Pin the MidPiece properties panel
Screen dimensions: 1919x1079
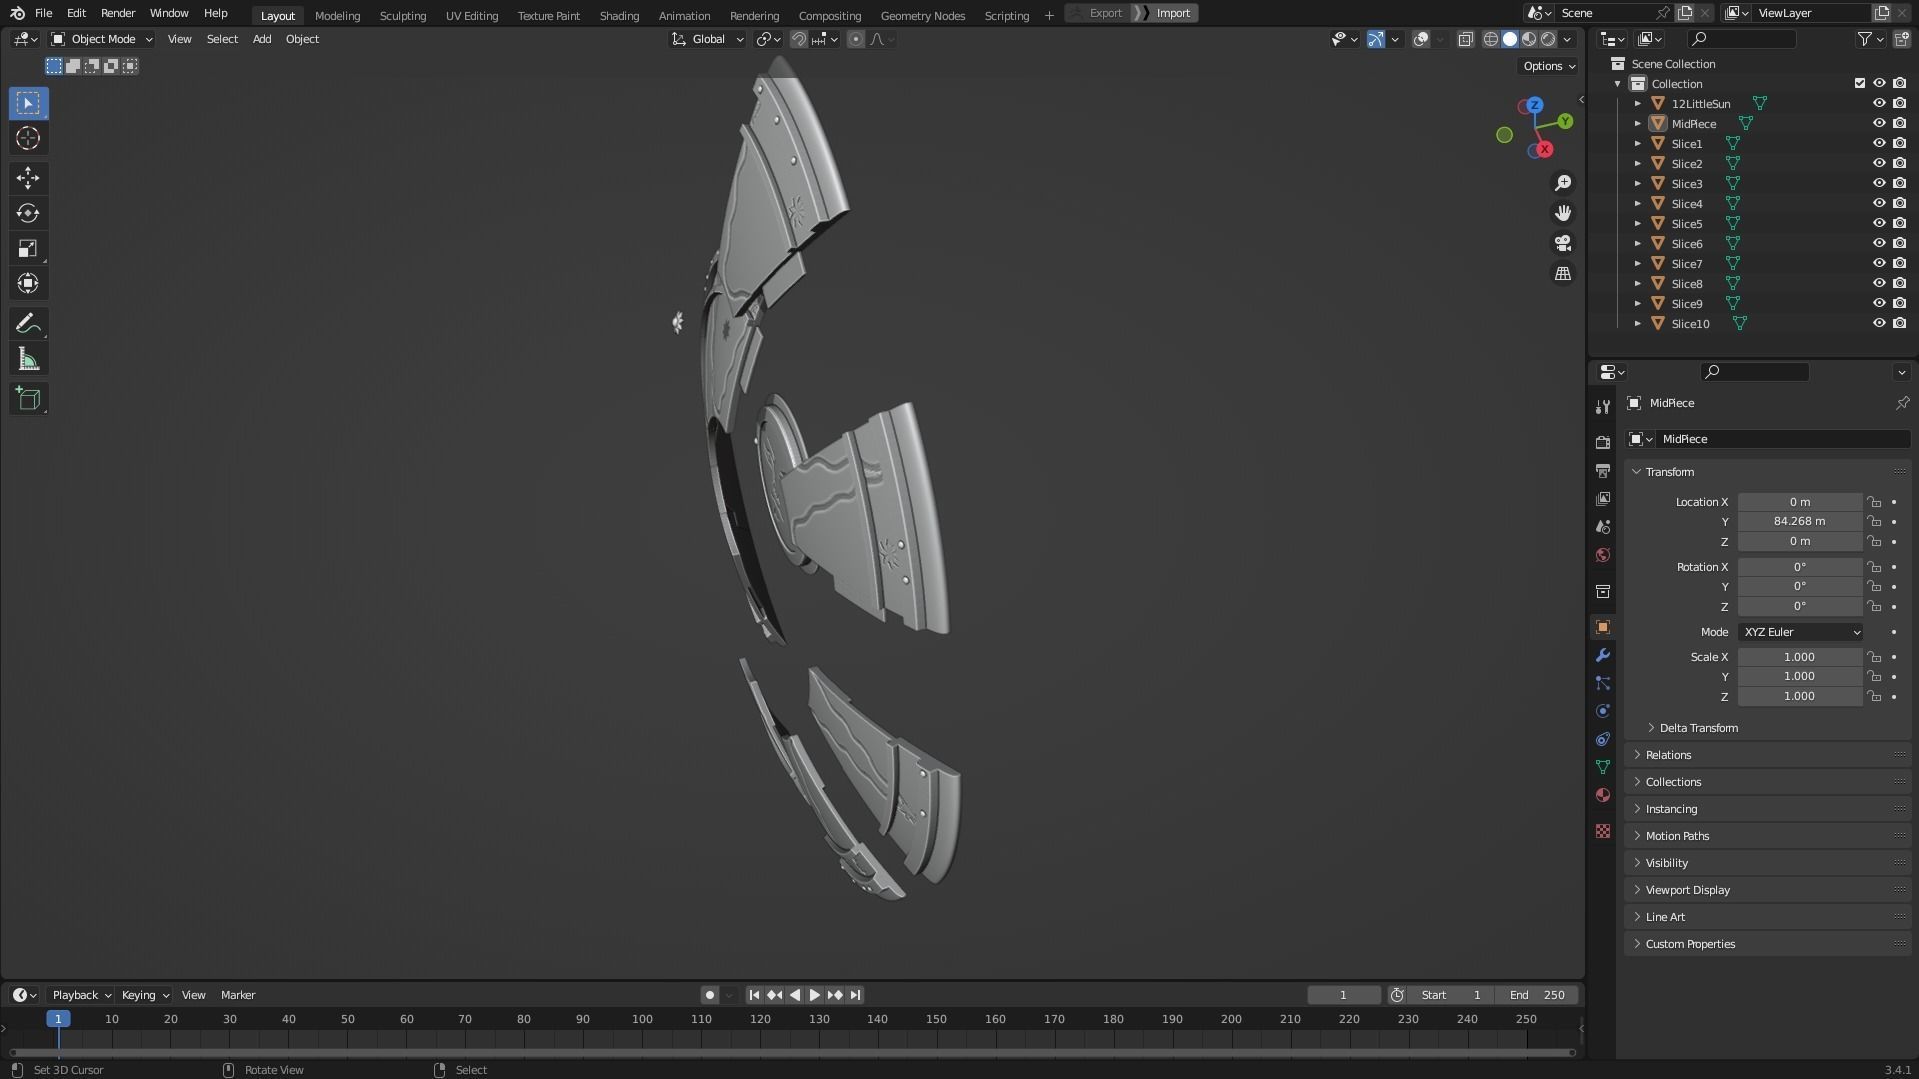pyautogui.click(x=1902, y=403)
